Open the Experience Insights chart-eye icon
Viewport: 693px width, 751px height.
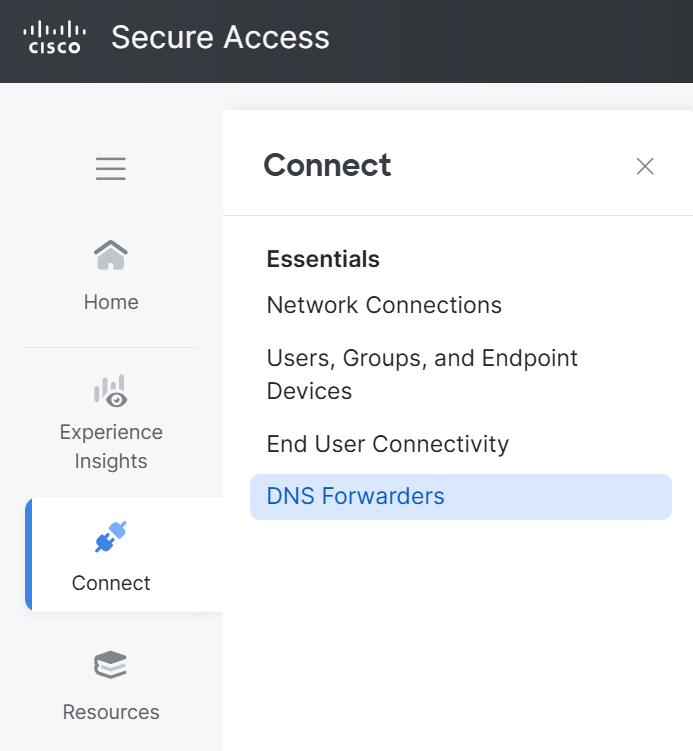(111, 391)
